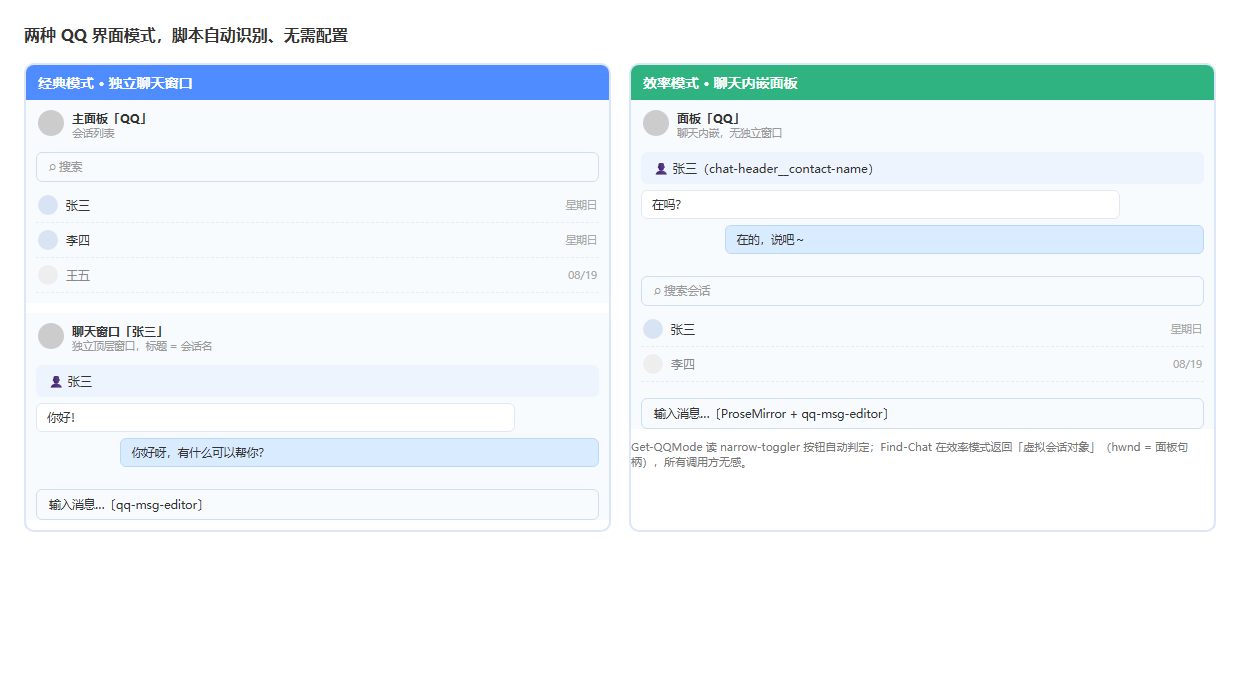Click subtitle 聊天内嵌，无独立窗口
Viewport: 1240px width, 700px height.
730,133
